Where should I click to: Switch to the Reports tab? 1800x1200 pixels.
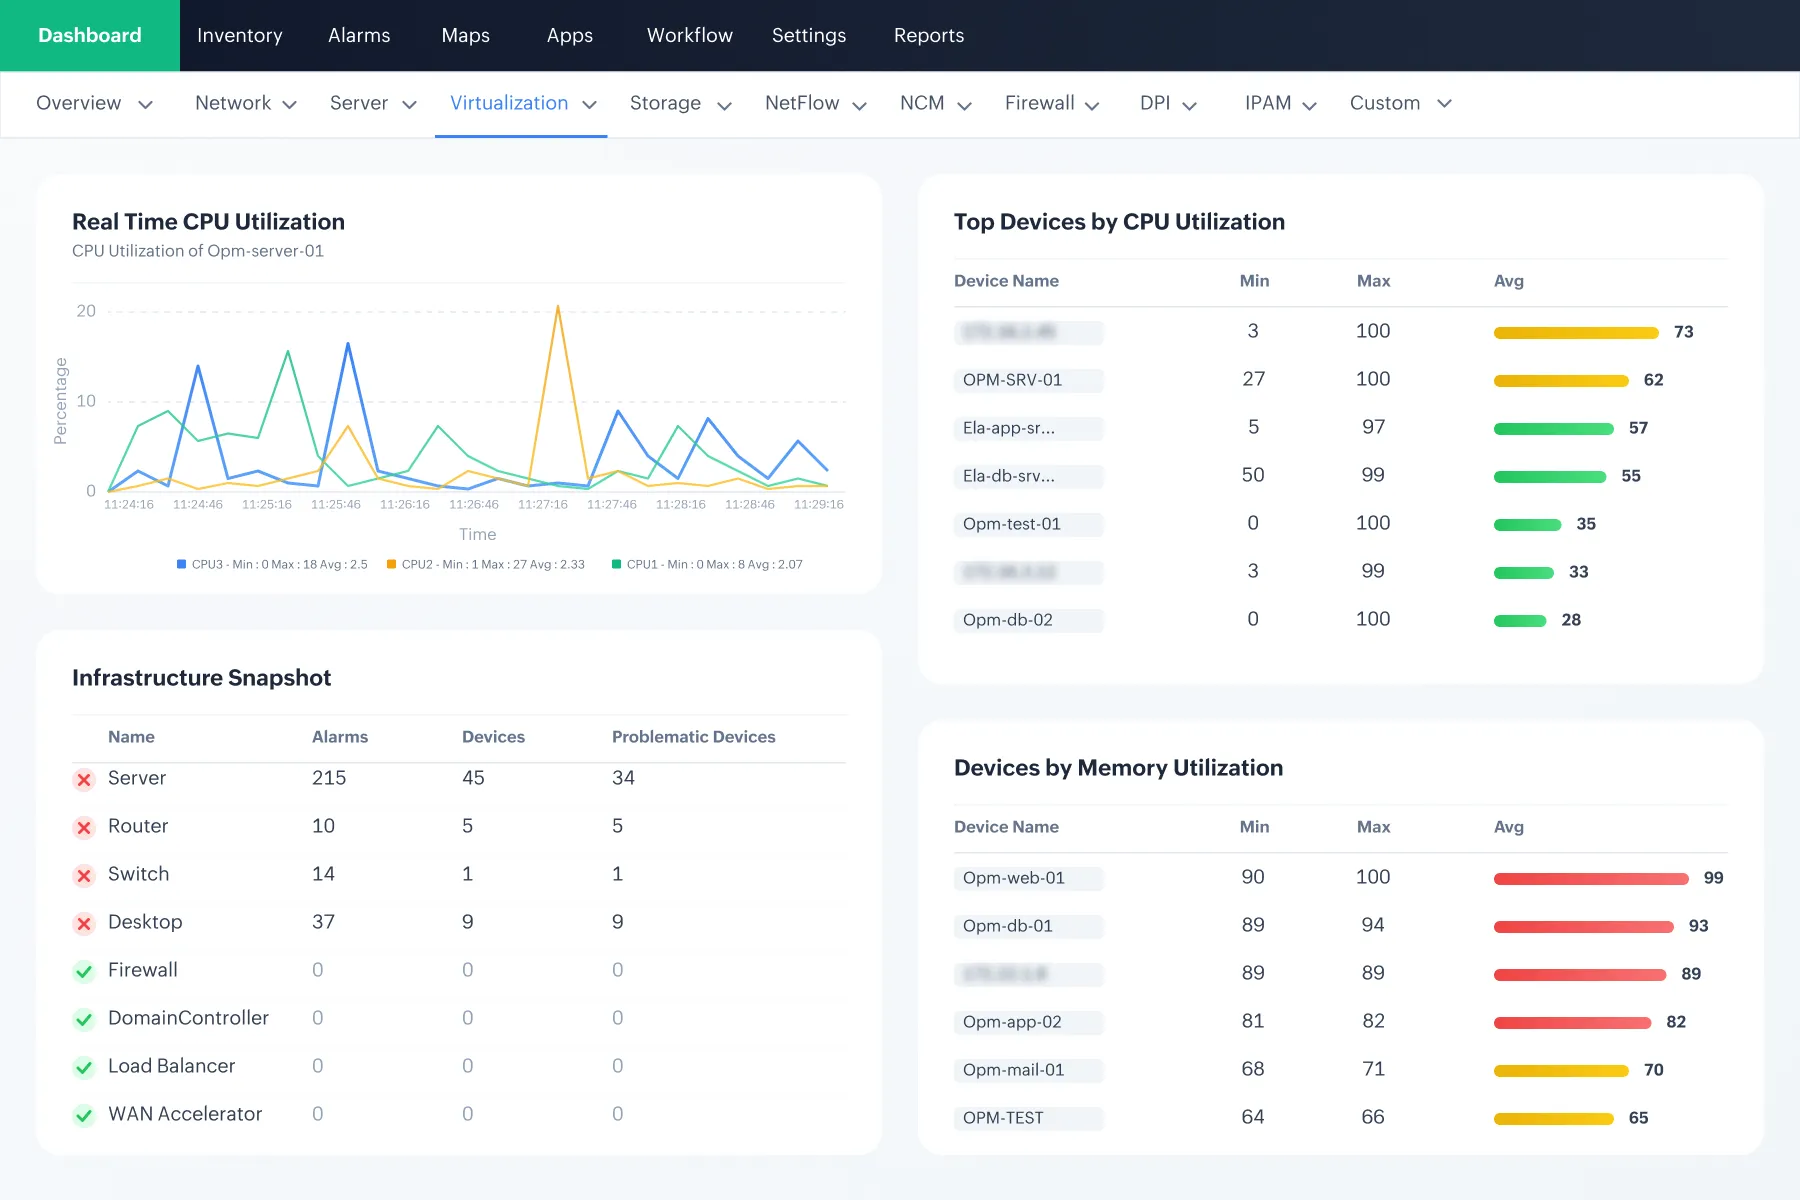coord(928,36)
